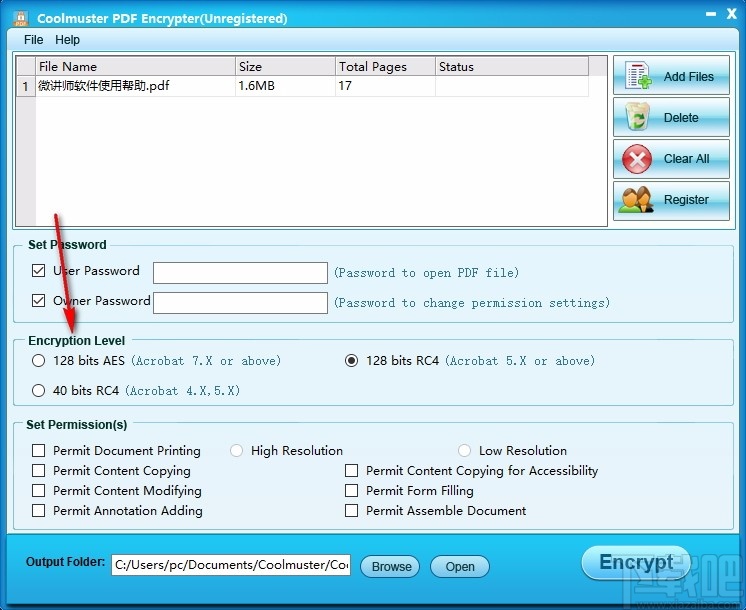This screenshot has height=610, width=746.
Task: Click row number 1 header
Action: [26, 86]
